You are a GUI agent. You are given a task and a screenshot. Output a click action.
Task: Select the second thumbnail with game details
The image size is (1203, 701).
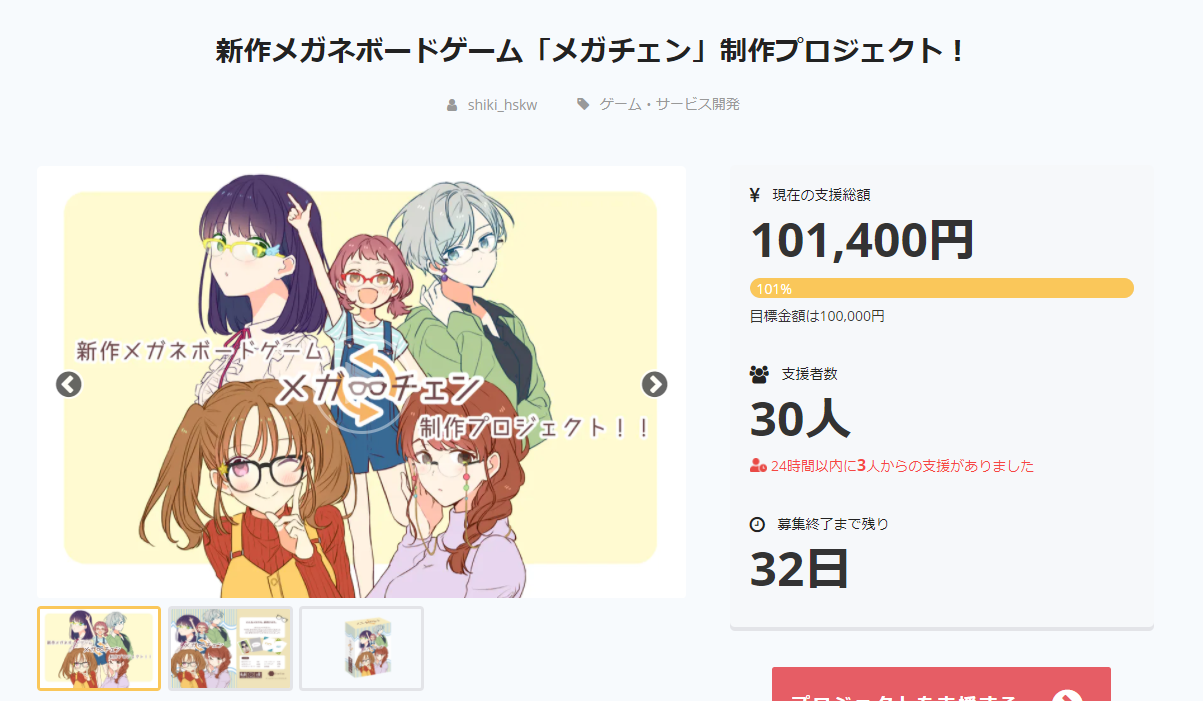click(230, 648)
